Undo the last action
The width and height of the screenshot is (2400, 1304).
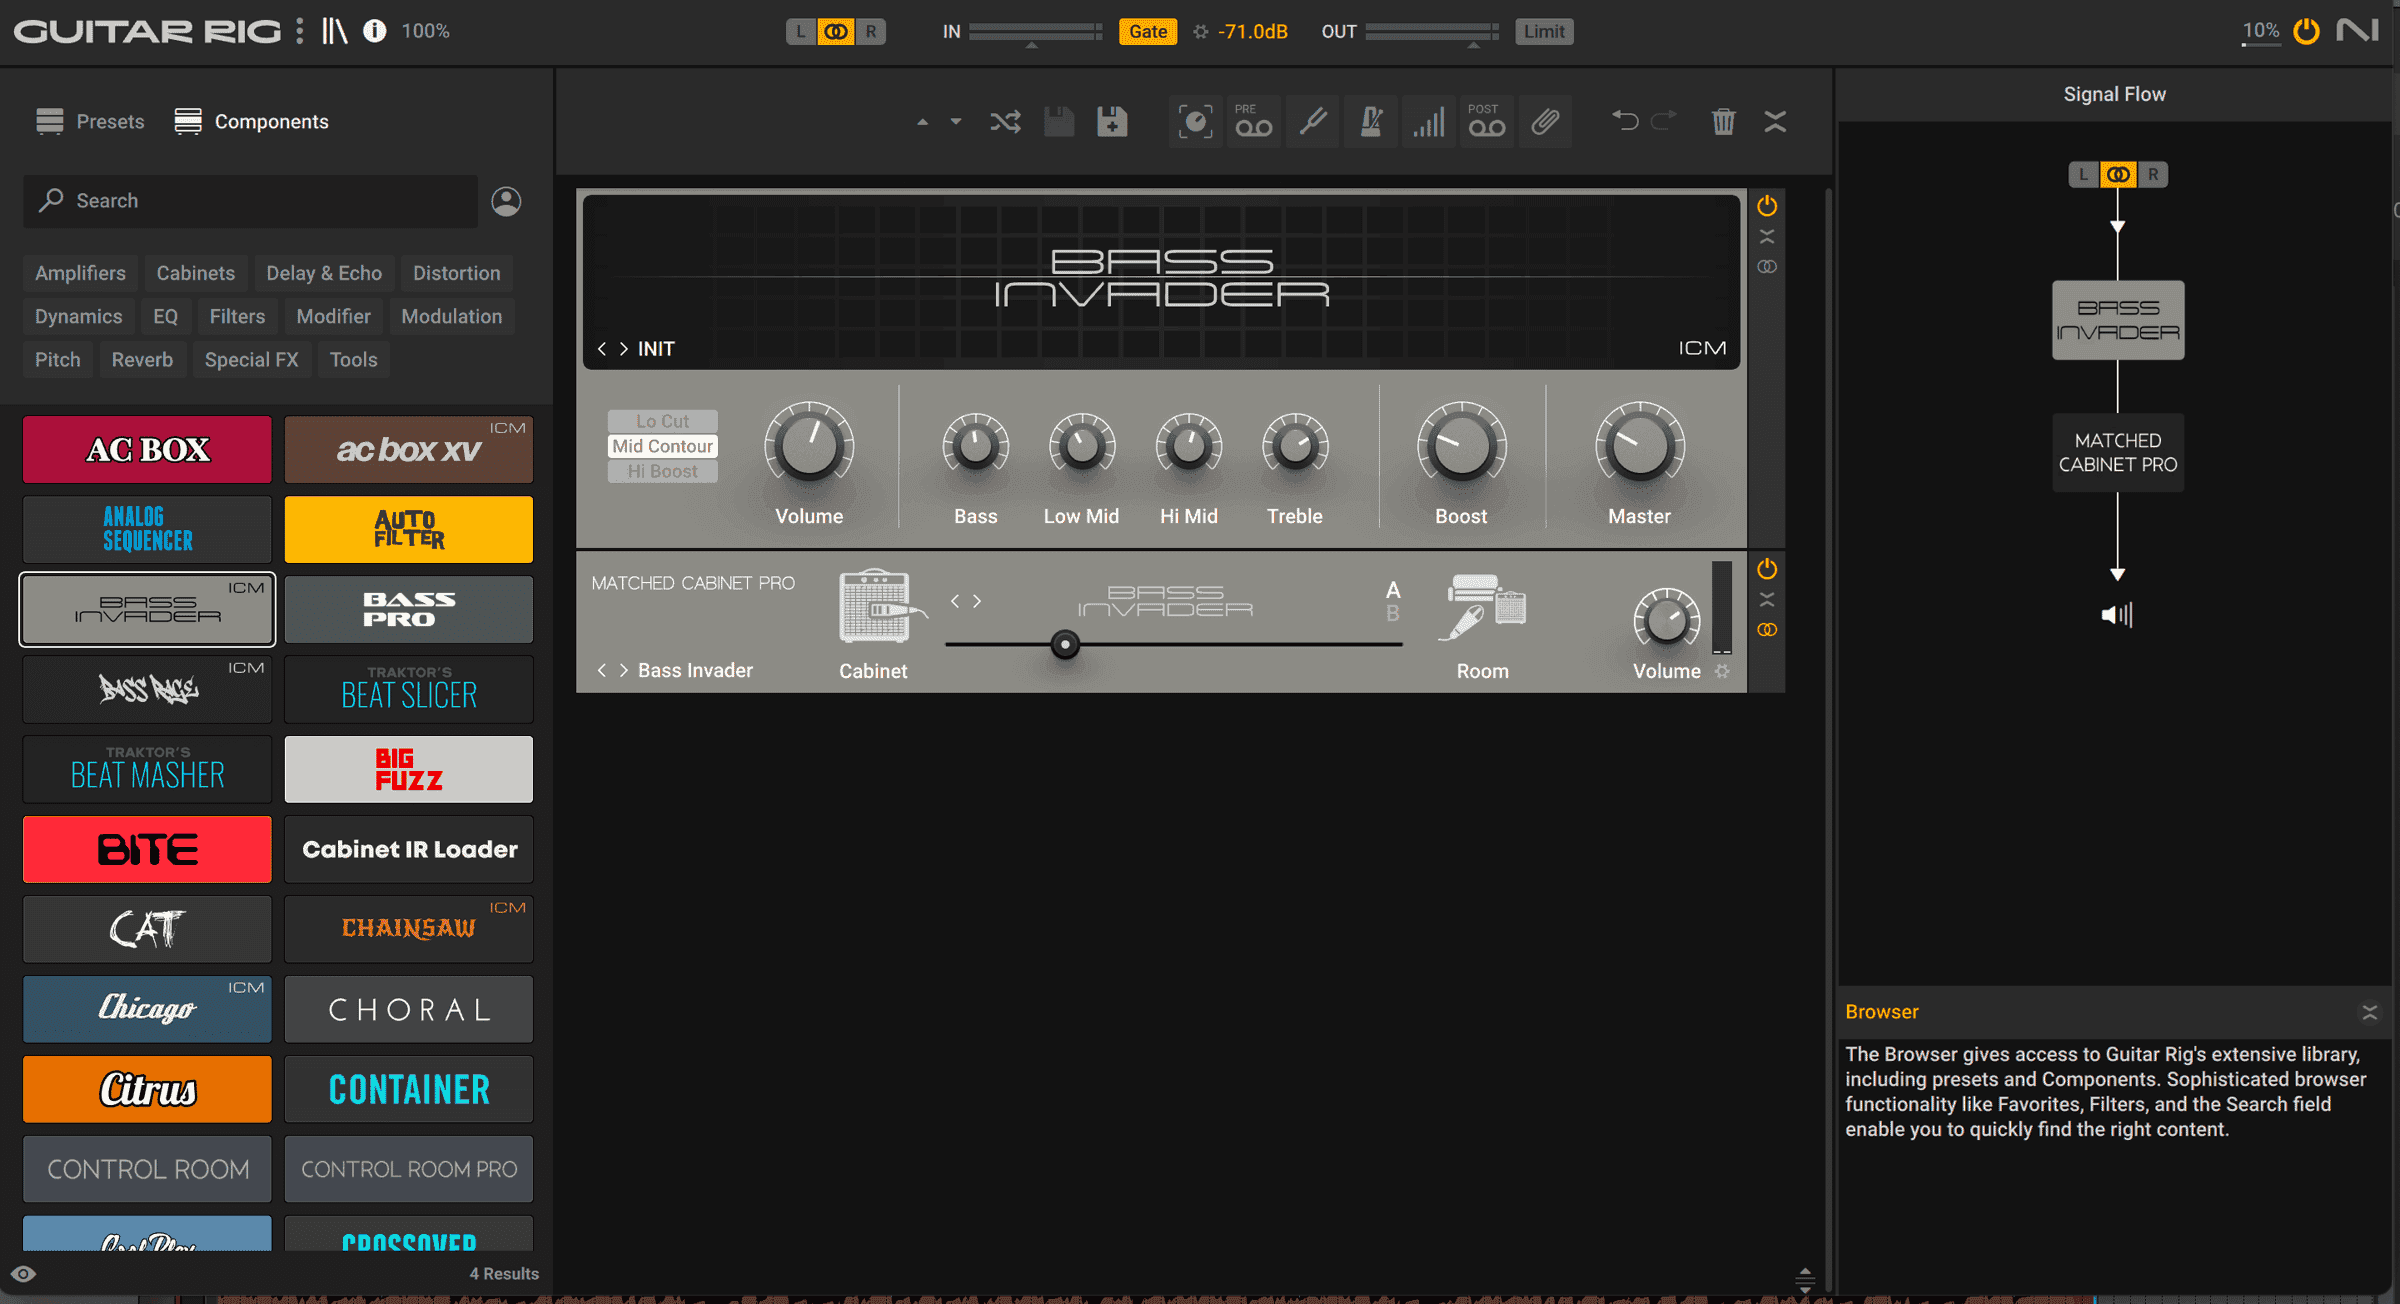1625,121
